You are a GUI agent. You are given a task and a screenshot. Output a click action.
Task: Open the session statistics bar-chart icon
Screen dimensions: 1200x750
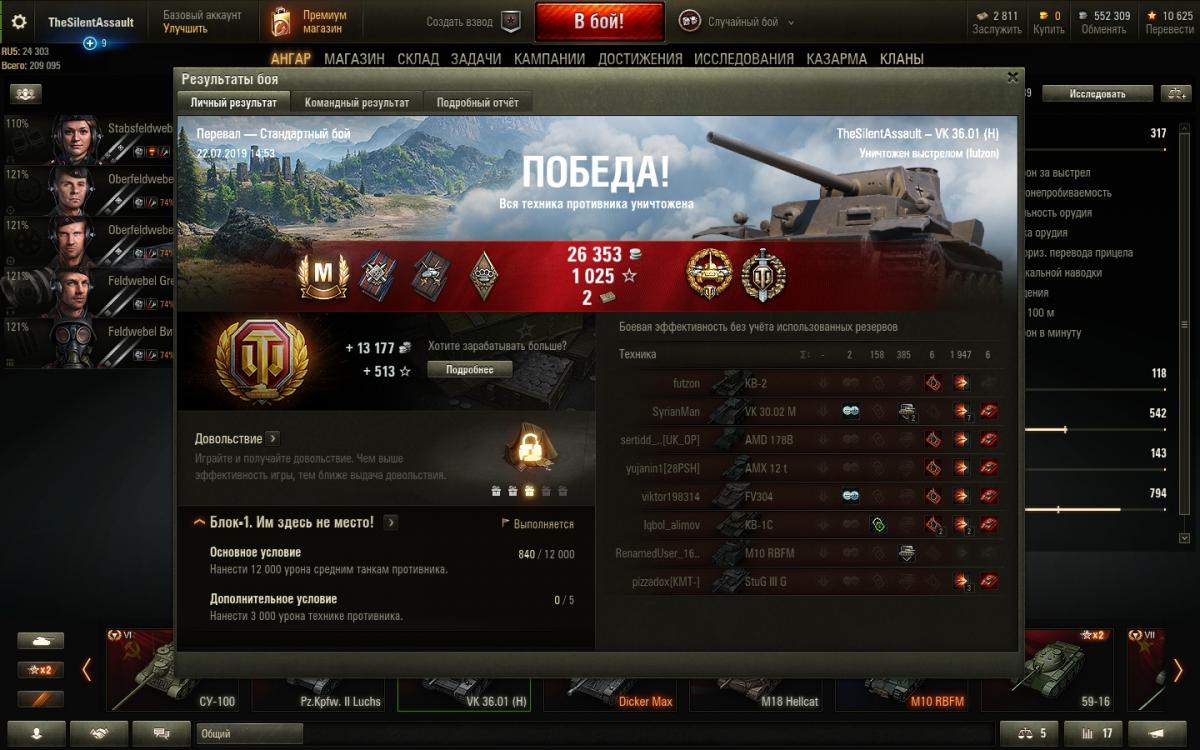[1095, 733]
